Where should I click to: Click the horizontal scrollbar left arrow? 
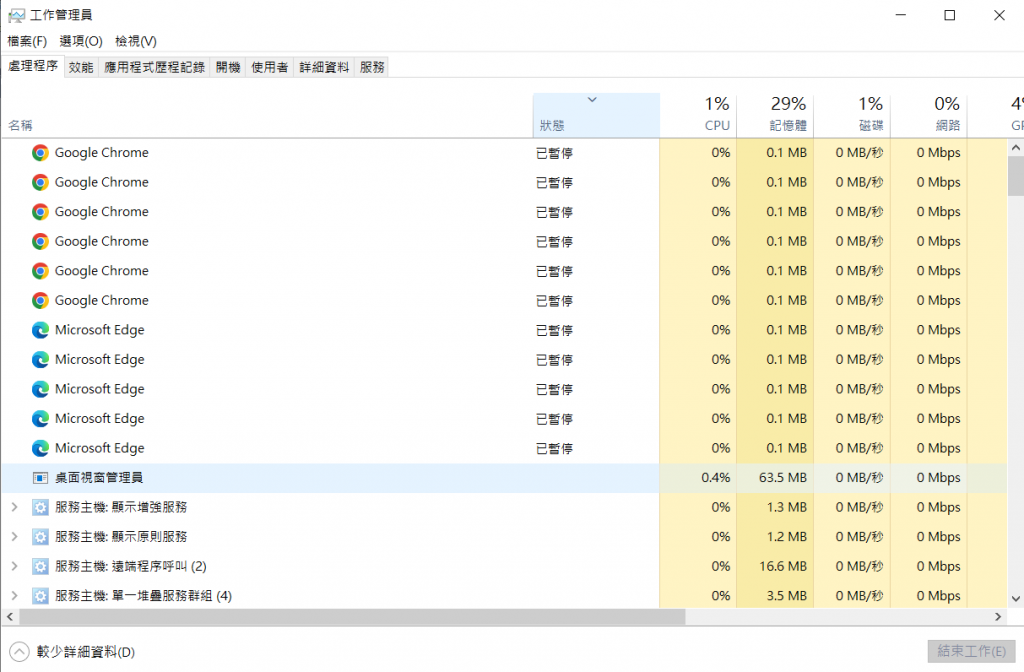pyautogui.click(x=9, y=616)
